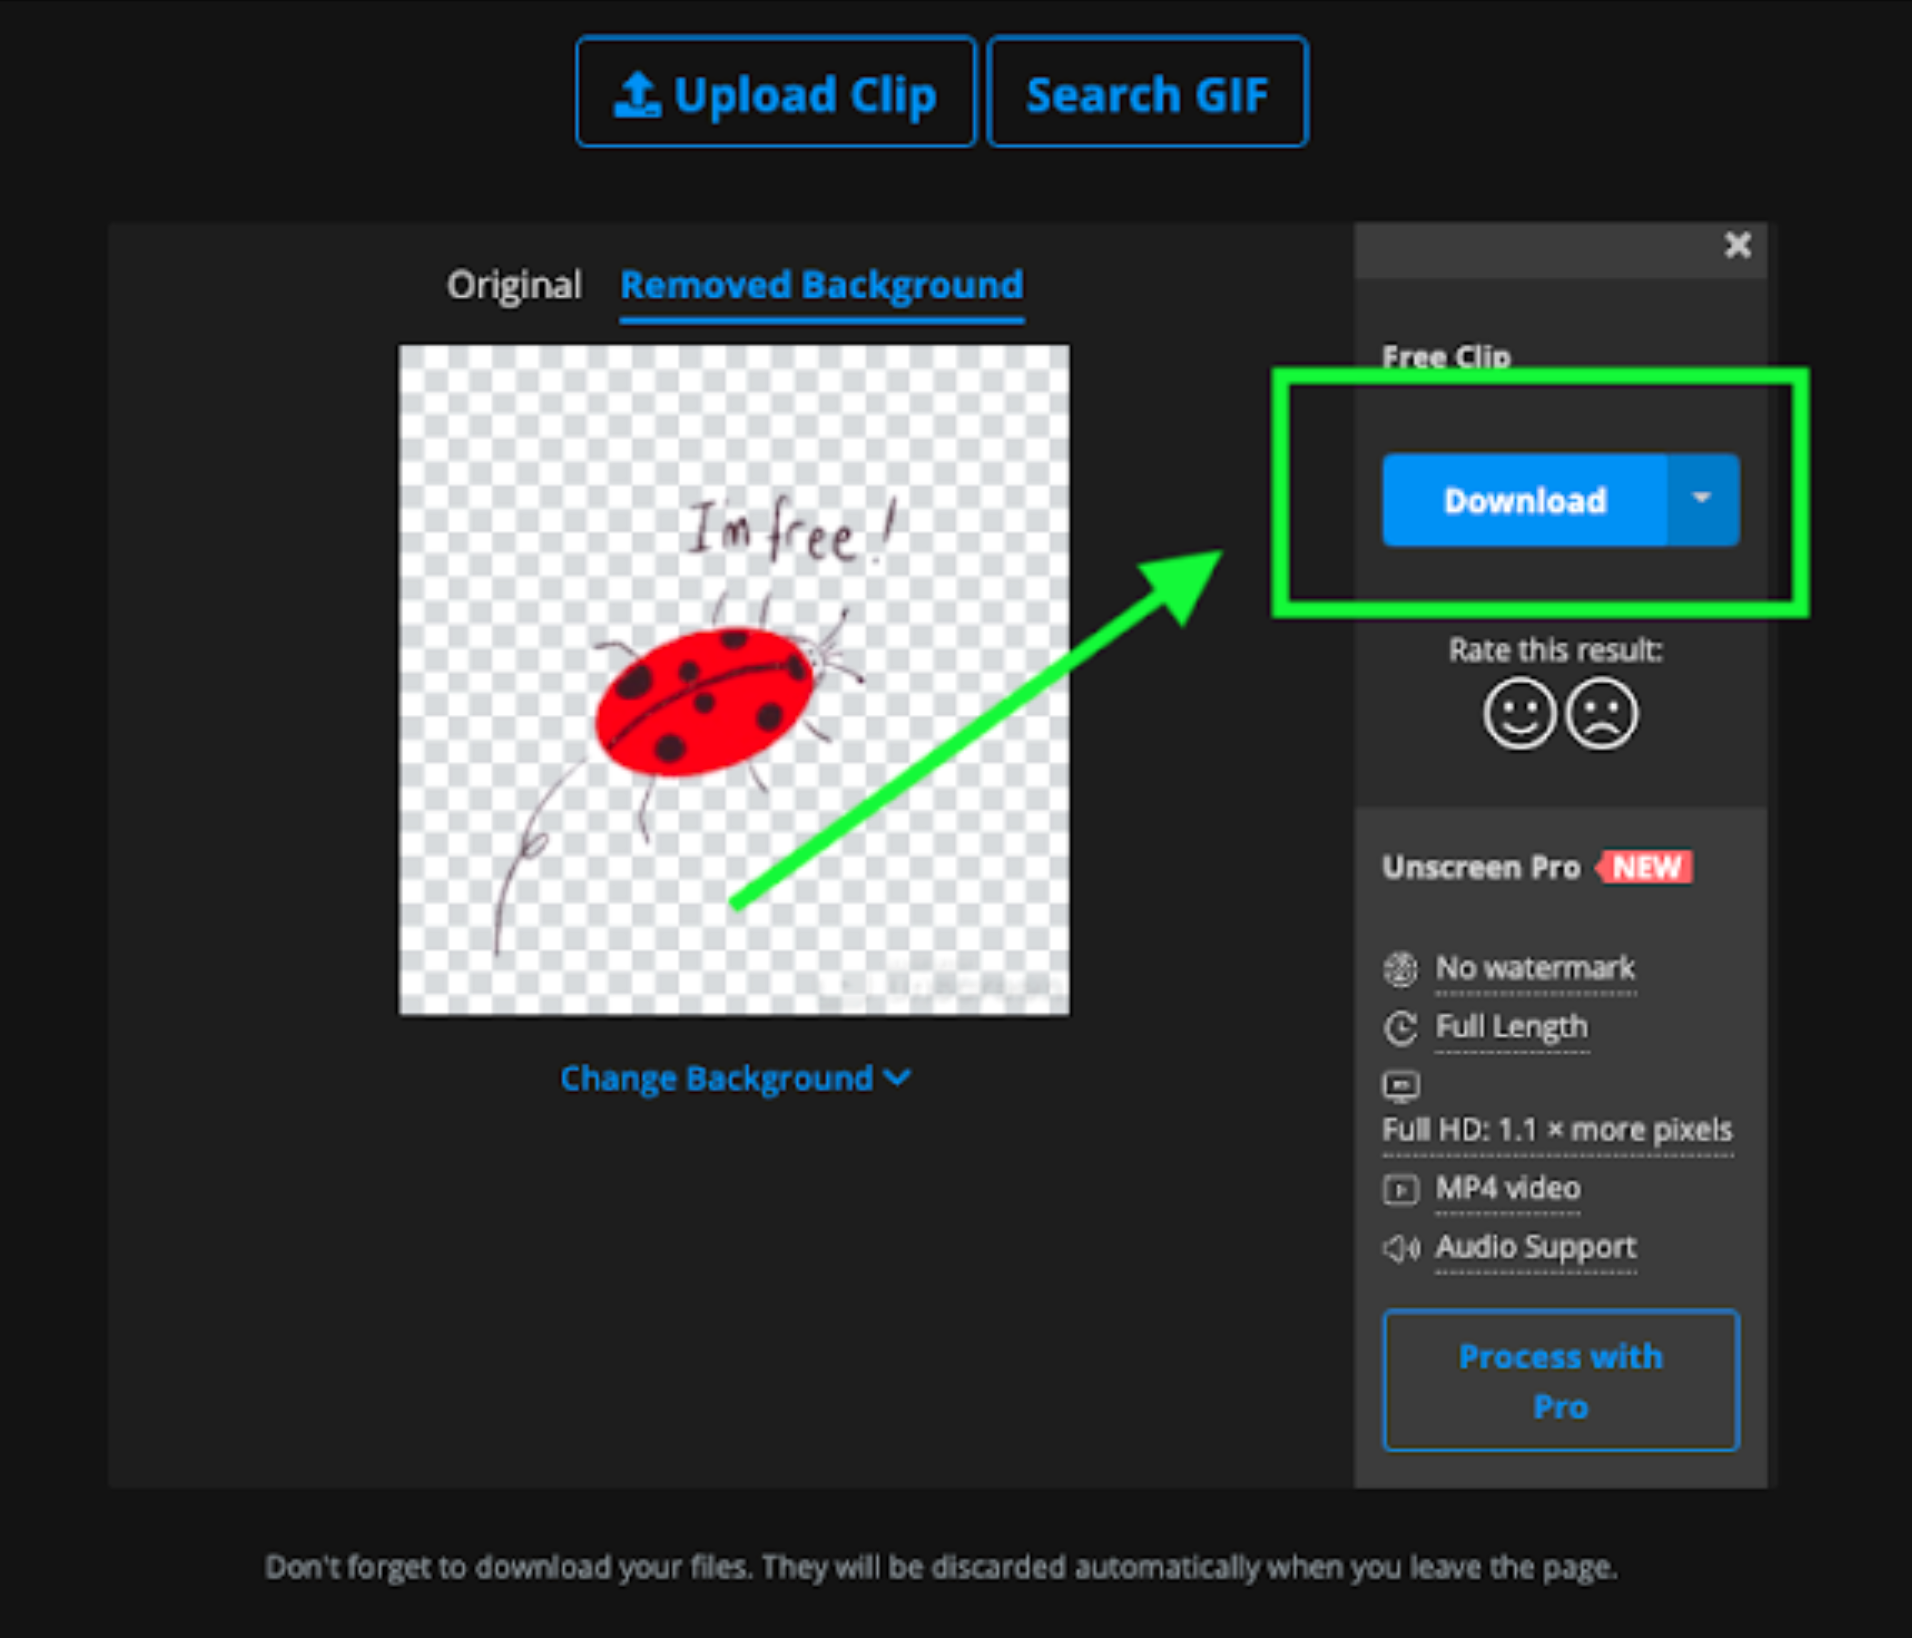Screen dimensions: 1912x1638
Task: Switch to the Original tab
Action: [x=514, y=285]
